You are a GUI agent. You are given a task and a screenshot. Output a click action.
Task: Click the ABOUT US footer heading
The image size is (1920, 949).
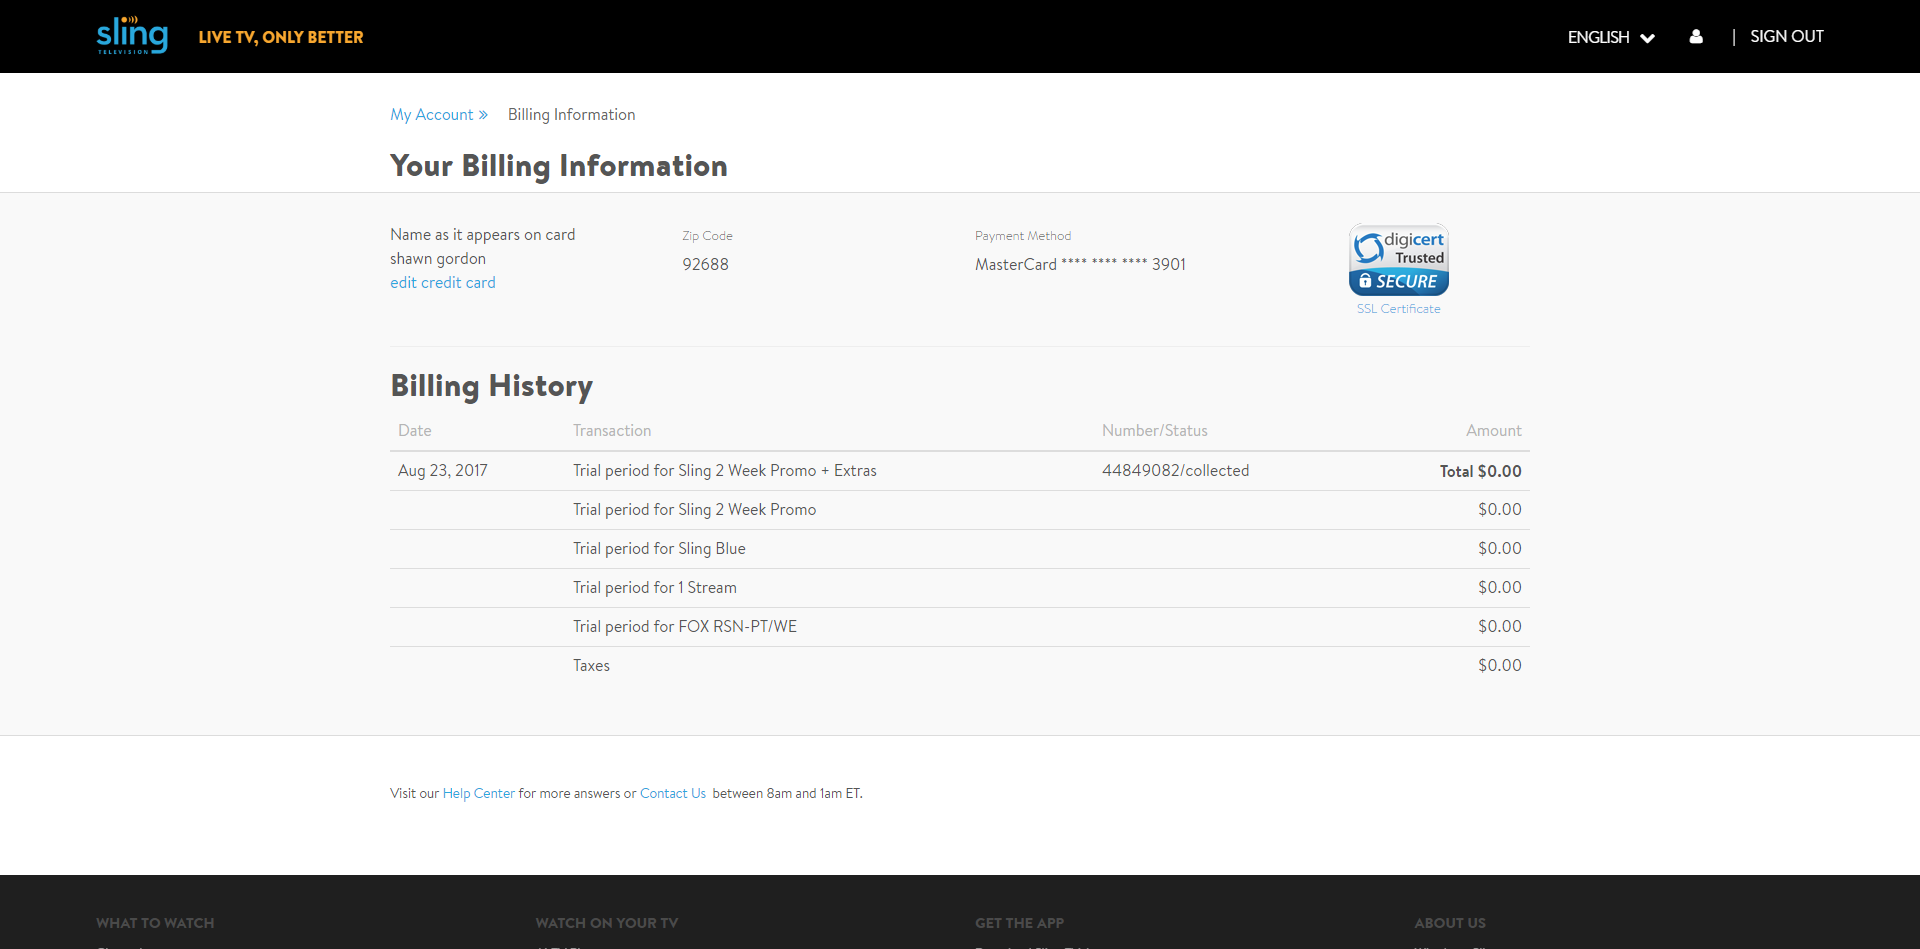pos(1450,923)
